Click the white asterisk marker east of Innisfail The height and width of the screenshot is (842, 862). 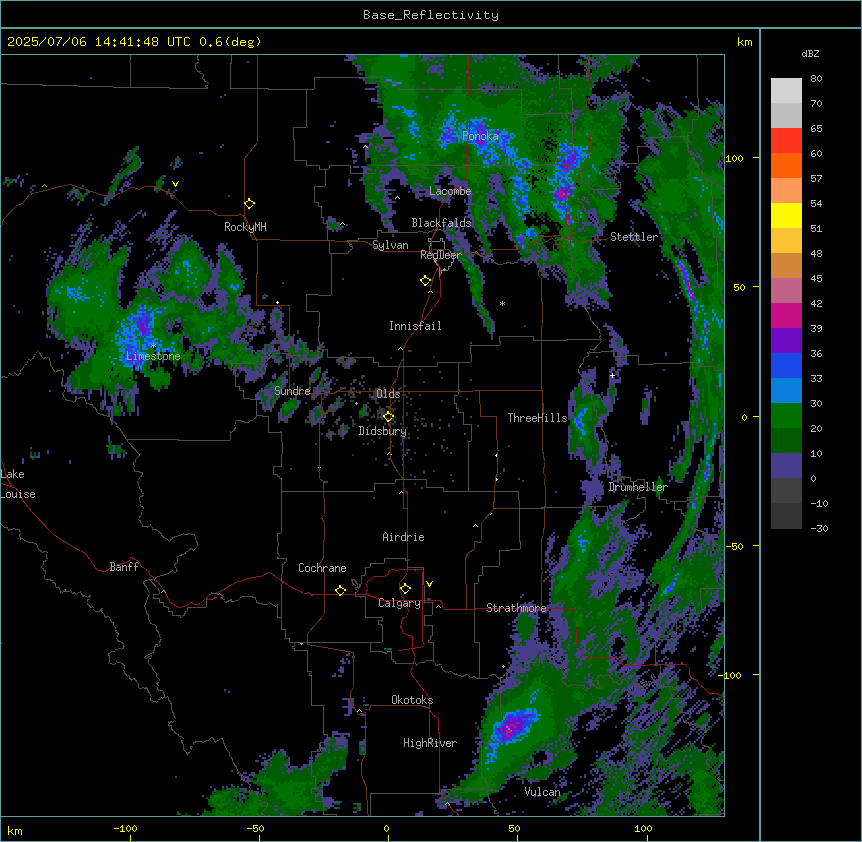pyautogui.click(x=502, y=303)
